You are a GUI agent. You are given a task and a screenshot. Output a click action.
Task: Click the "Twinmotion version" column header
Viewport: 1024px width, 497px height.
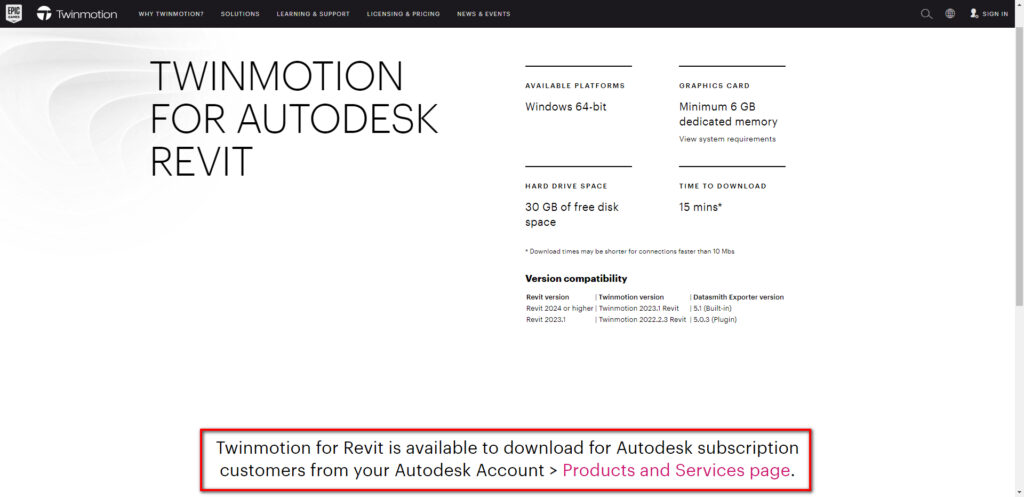[x=631, y=297]
